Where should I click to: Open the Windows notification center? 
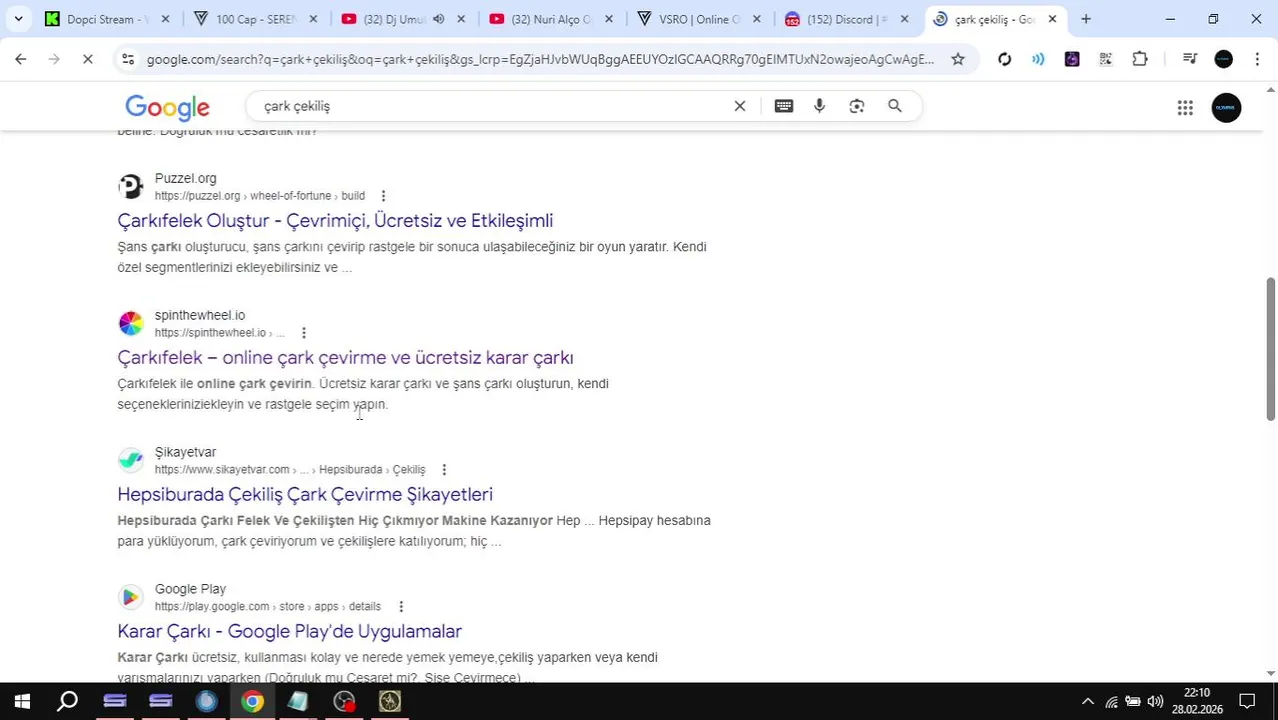1247,702
